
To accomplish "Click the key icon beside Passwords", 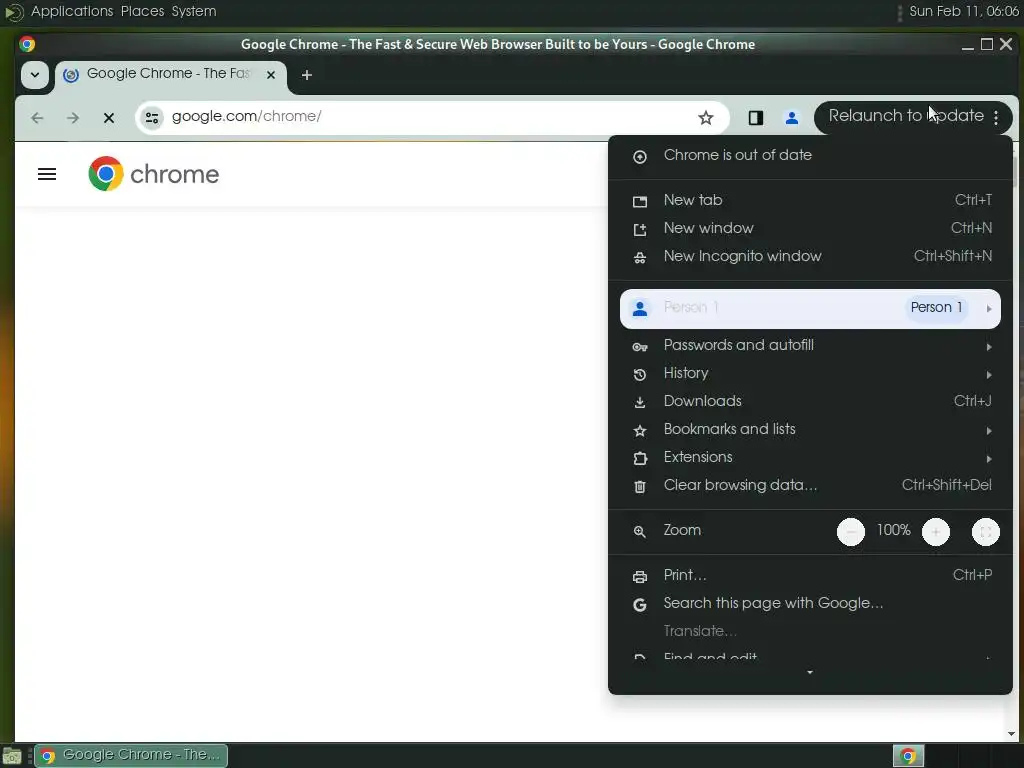I will pyautogui.click(x=640, y=347).
